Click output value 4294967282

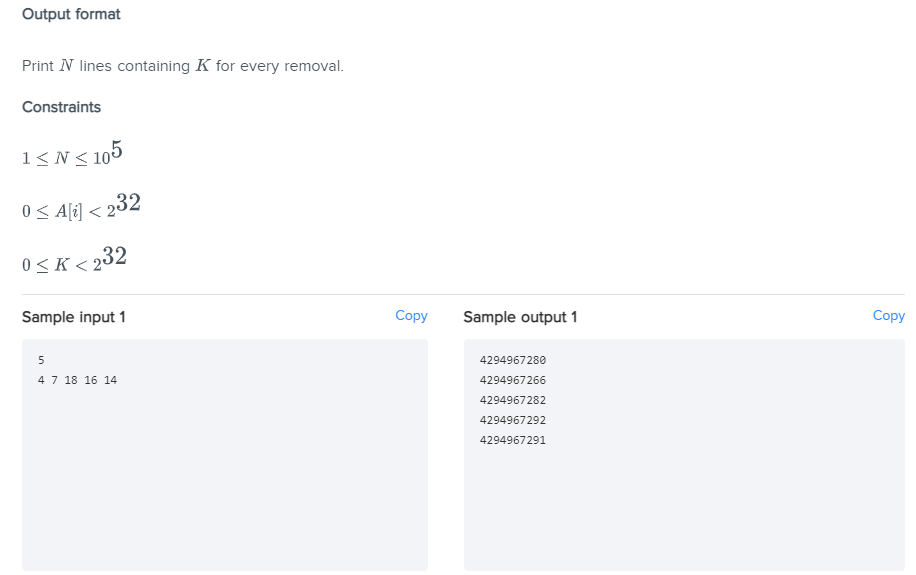point(512,400)
